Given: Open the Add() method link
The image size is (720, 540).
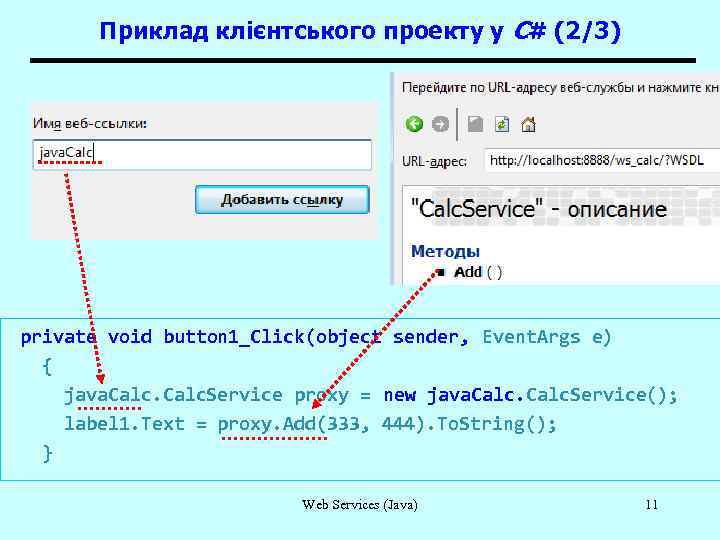Looking at the screenshot, I should click(x=478, y=272).
